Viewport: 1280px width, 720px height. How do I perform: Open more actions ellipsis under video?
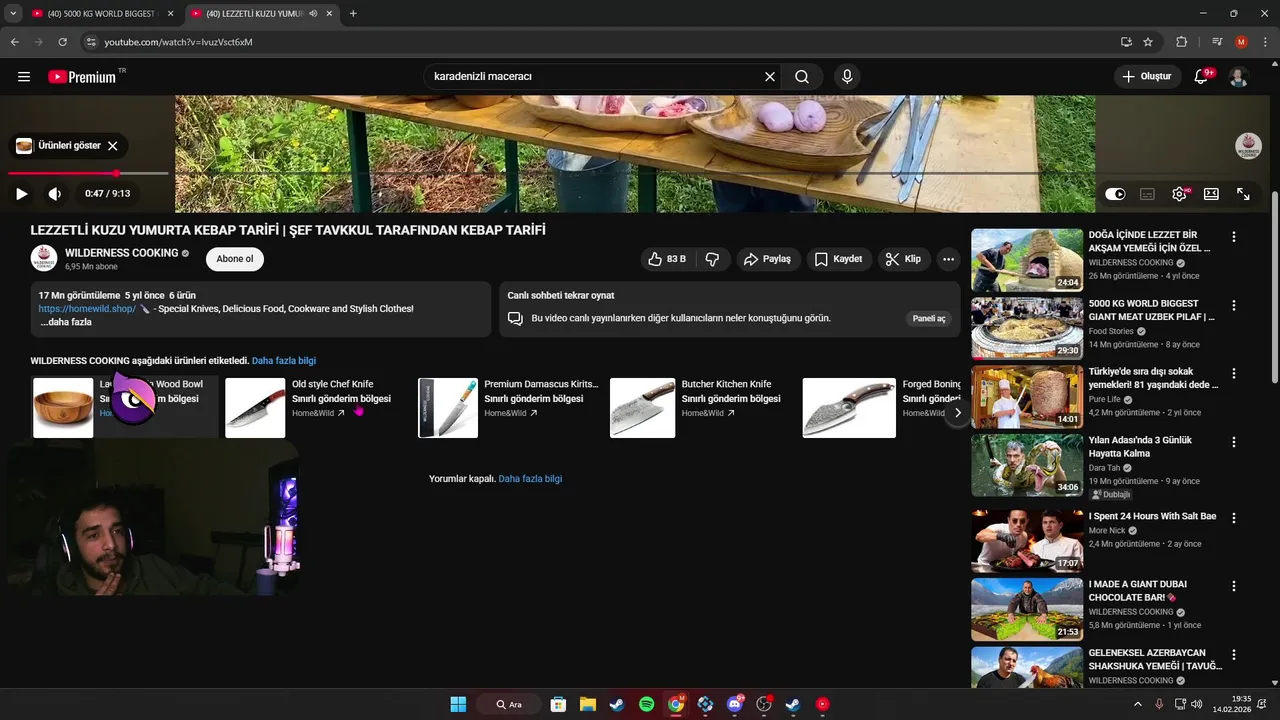(x=948, y=259)
